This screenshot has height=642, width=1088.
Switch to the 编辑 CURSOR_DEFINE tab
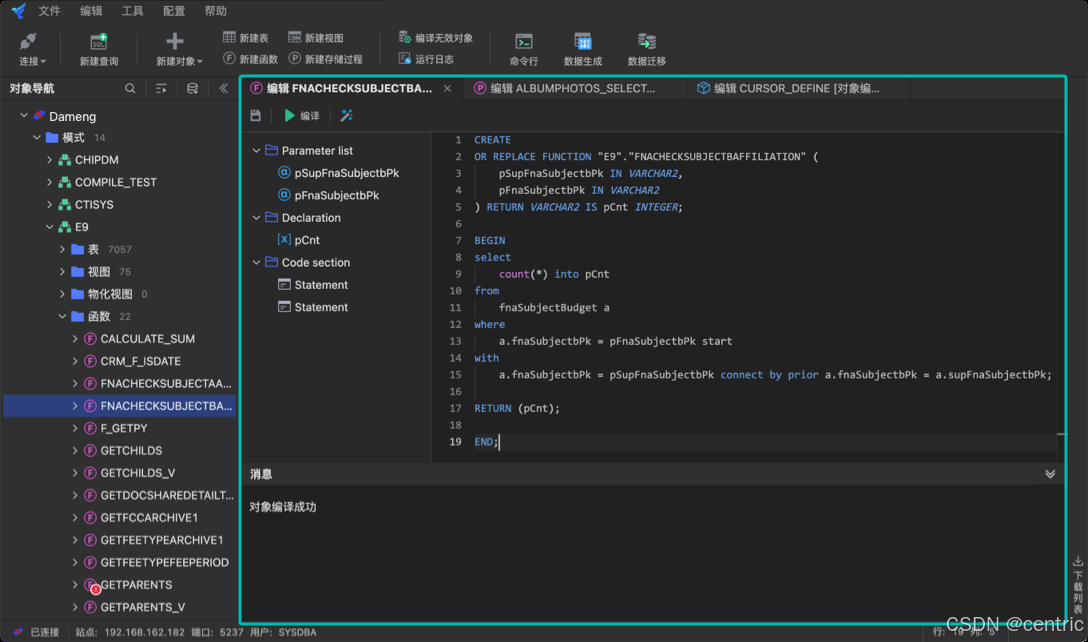[790, 88]
